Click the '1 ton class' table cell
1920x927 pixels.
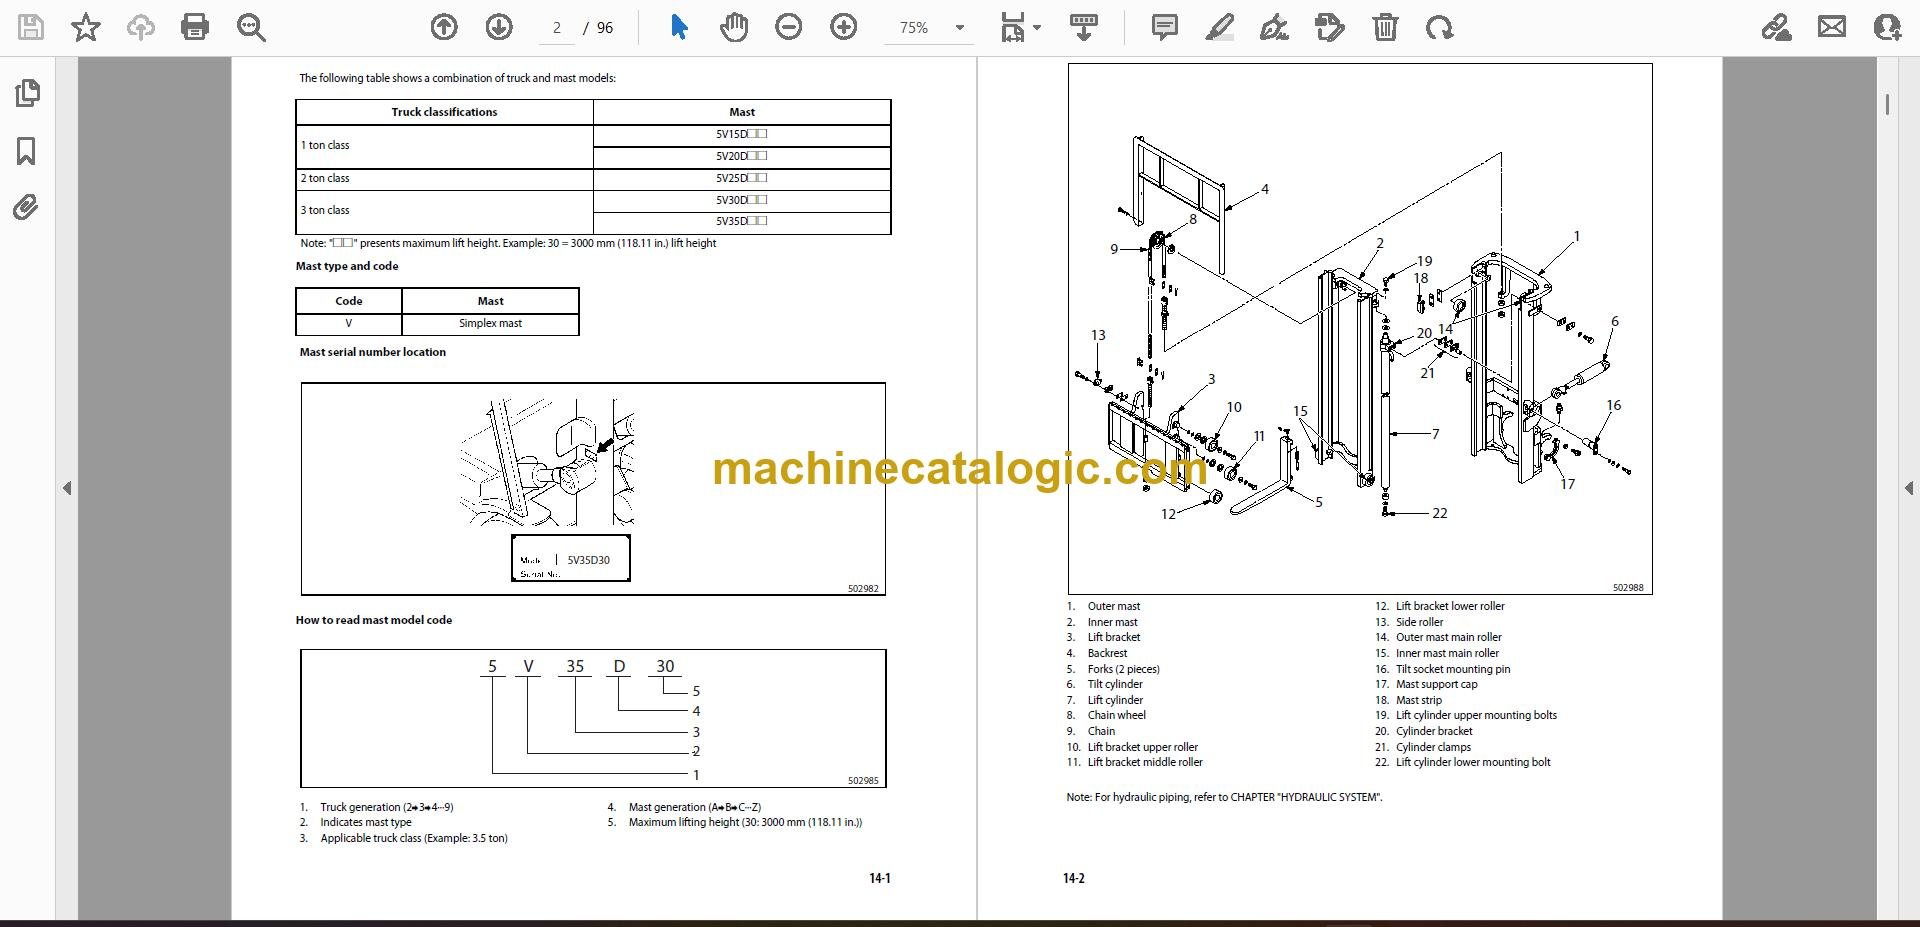(x=444, y=146)
